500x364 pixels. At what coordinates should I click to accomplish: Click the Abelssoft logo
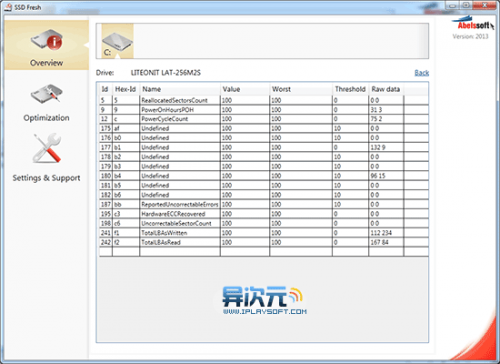pos(473,24)
